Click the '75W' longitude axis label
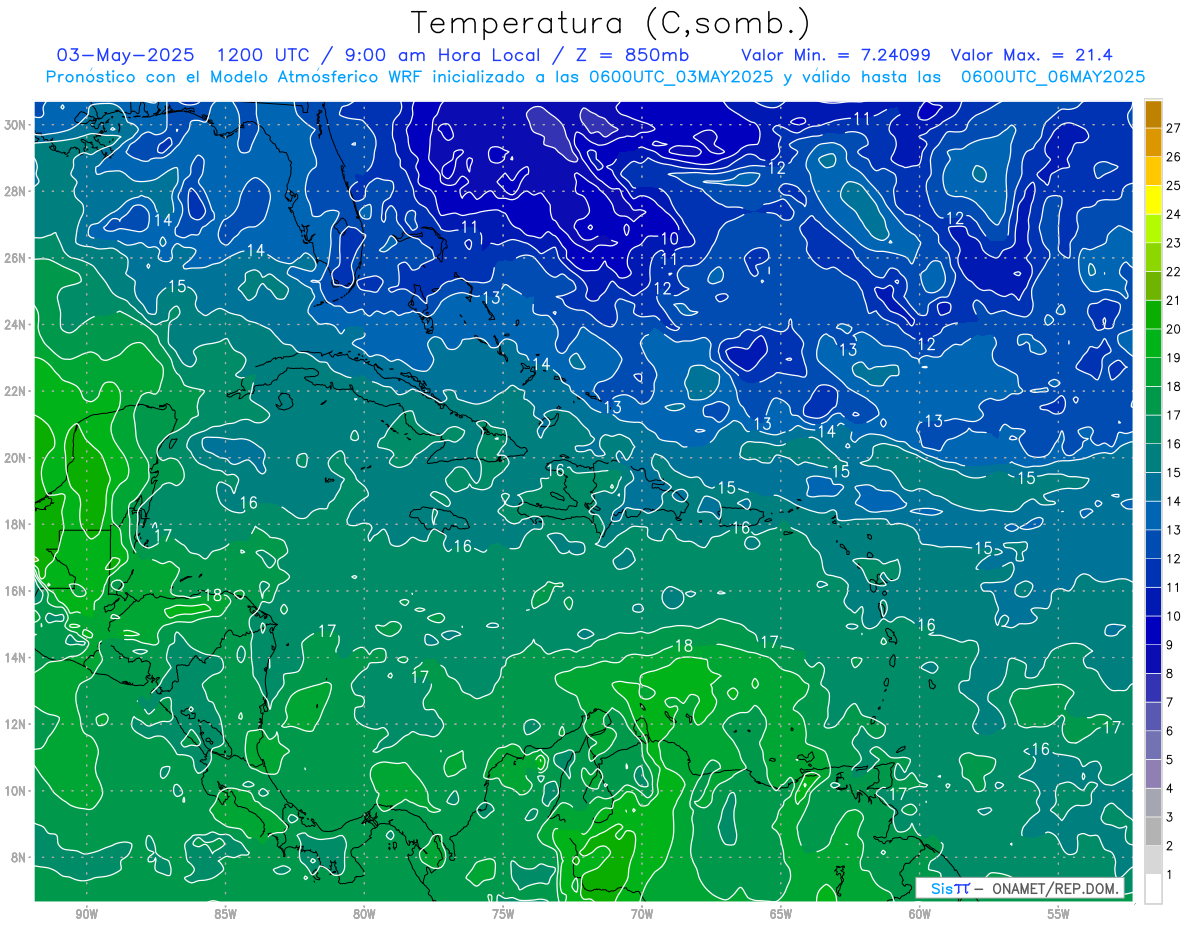1200x927 pixels. [x=503, y=914]
